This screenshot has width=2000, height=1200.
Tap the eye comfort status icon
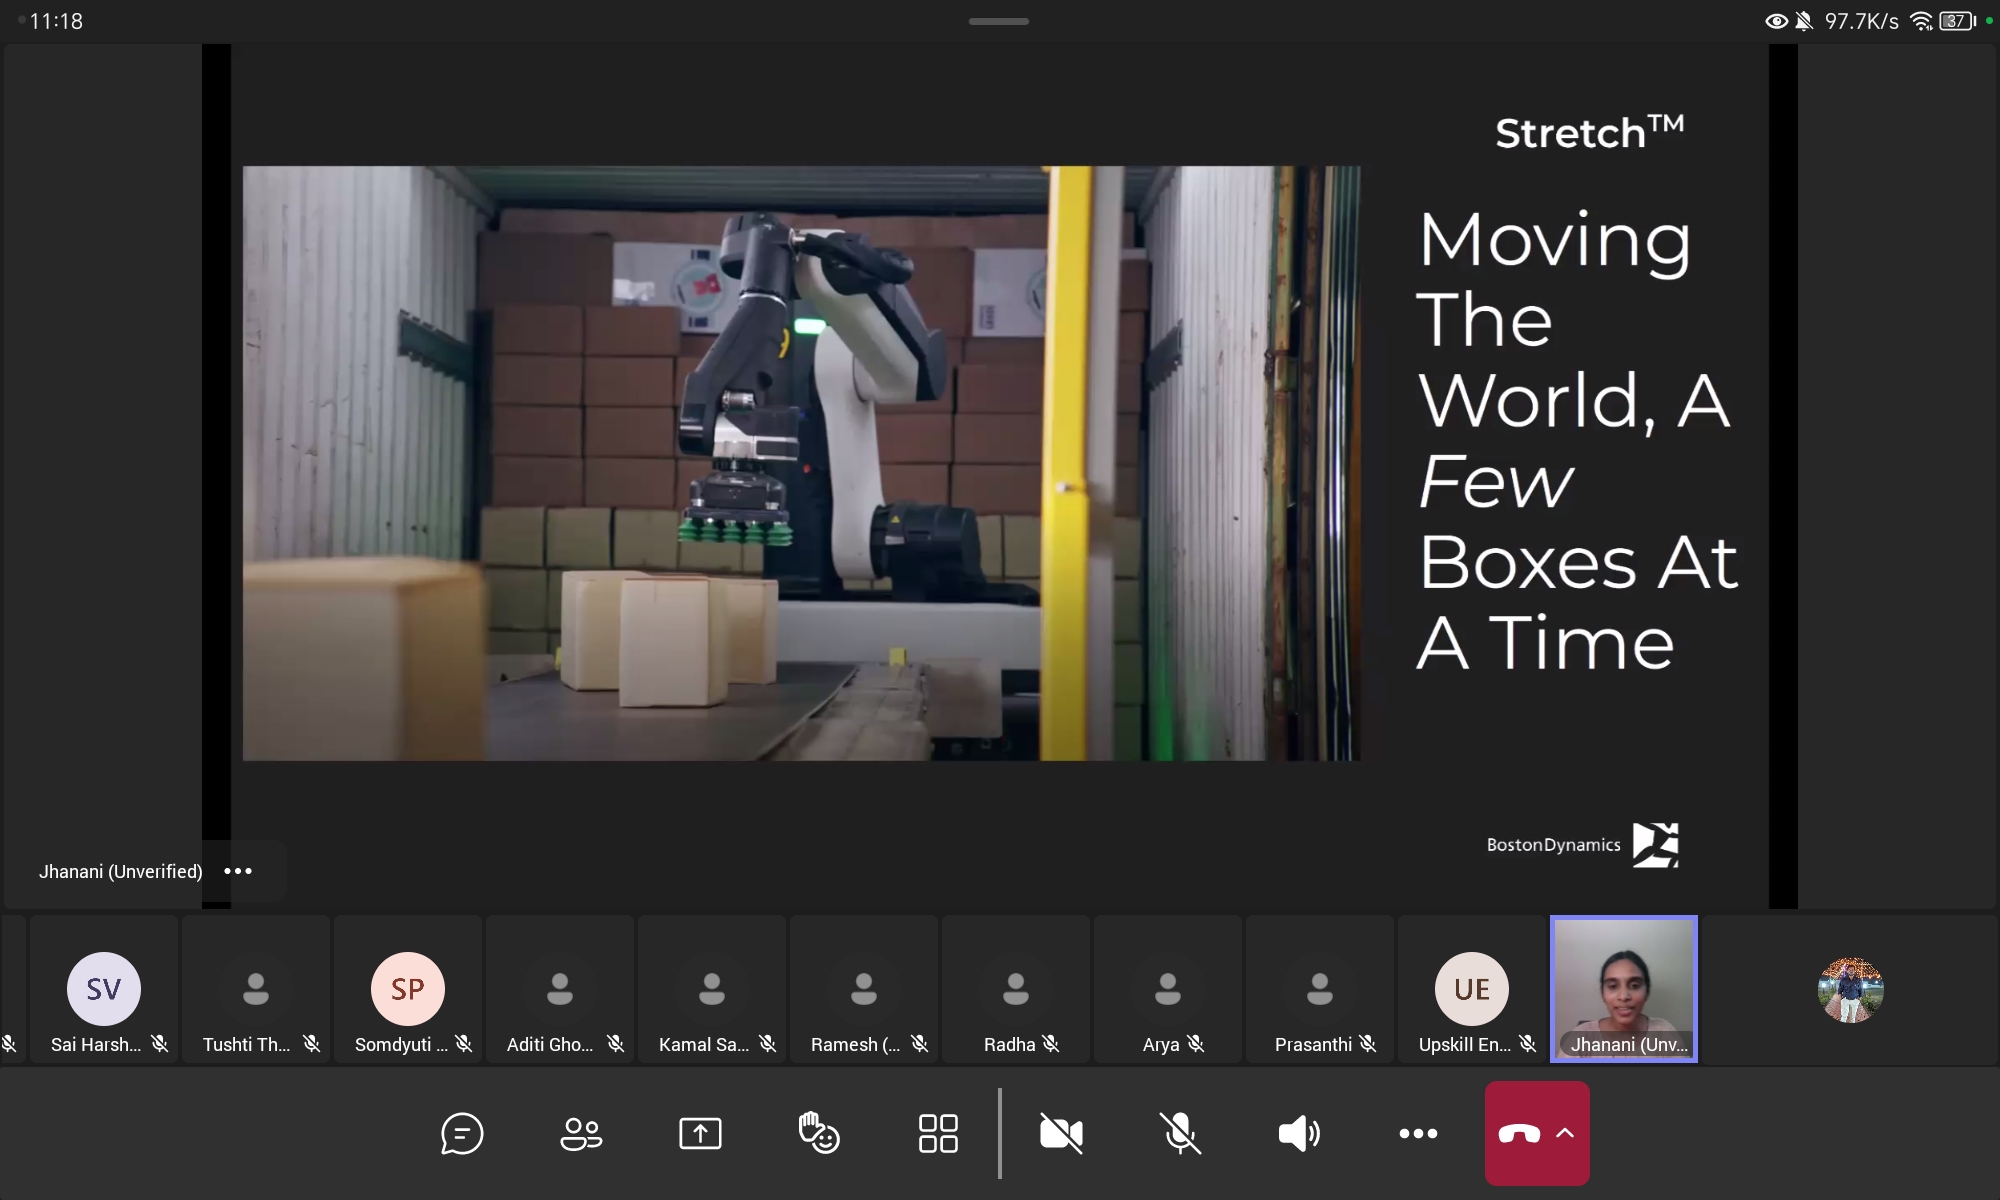[1776, 21]
